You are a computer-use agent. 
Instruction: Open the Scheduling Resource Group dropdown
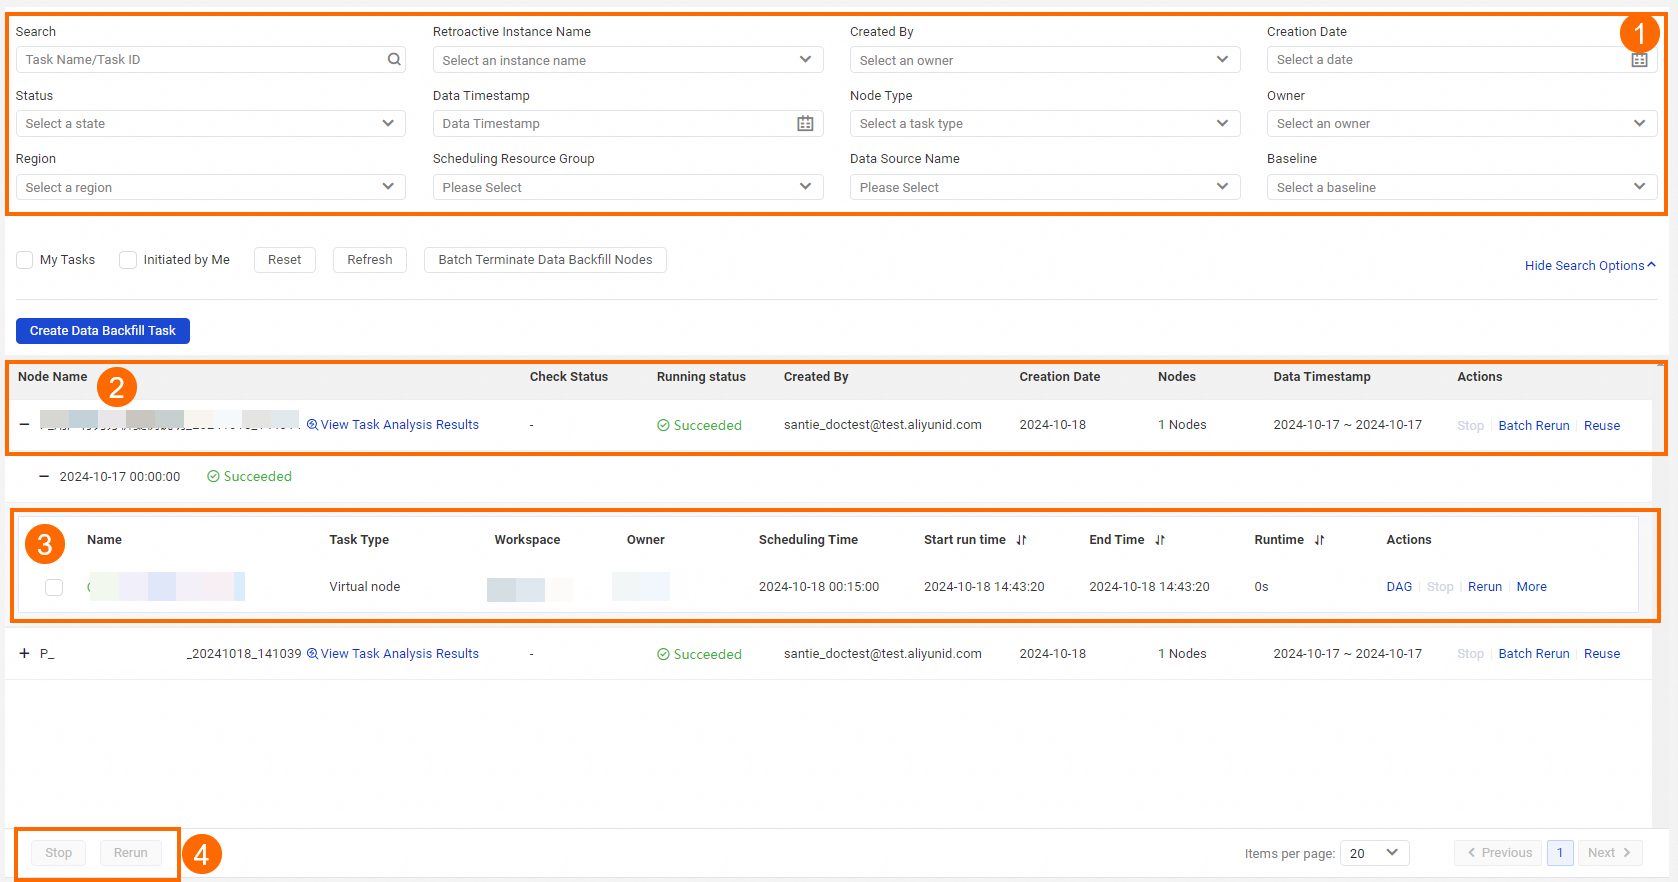click(x=628, y=187)
